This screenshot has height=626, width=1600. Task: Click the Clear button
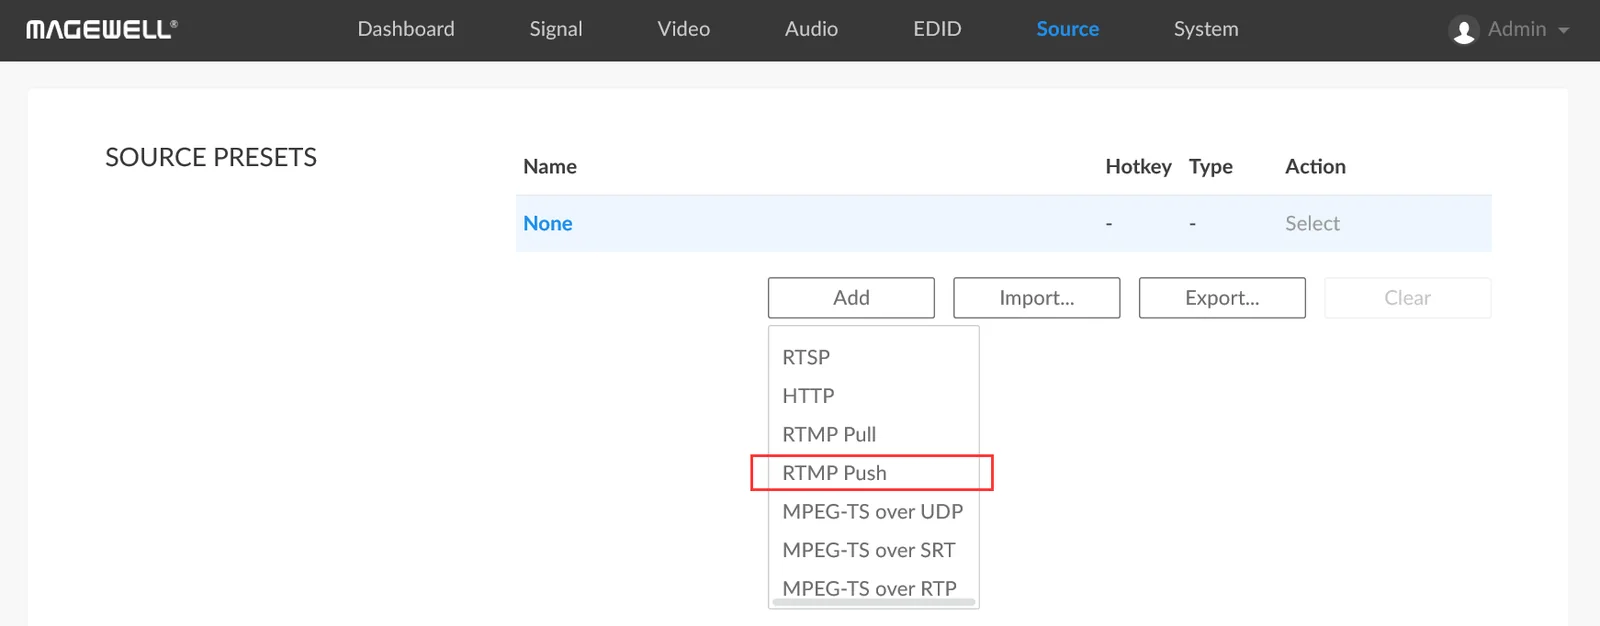point(1407,298)
